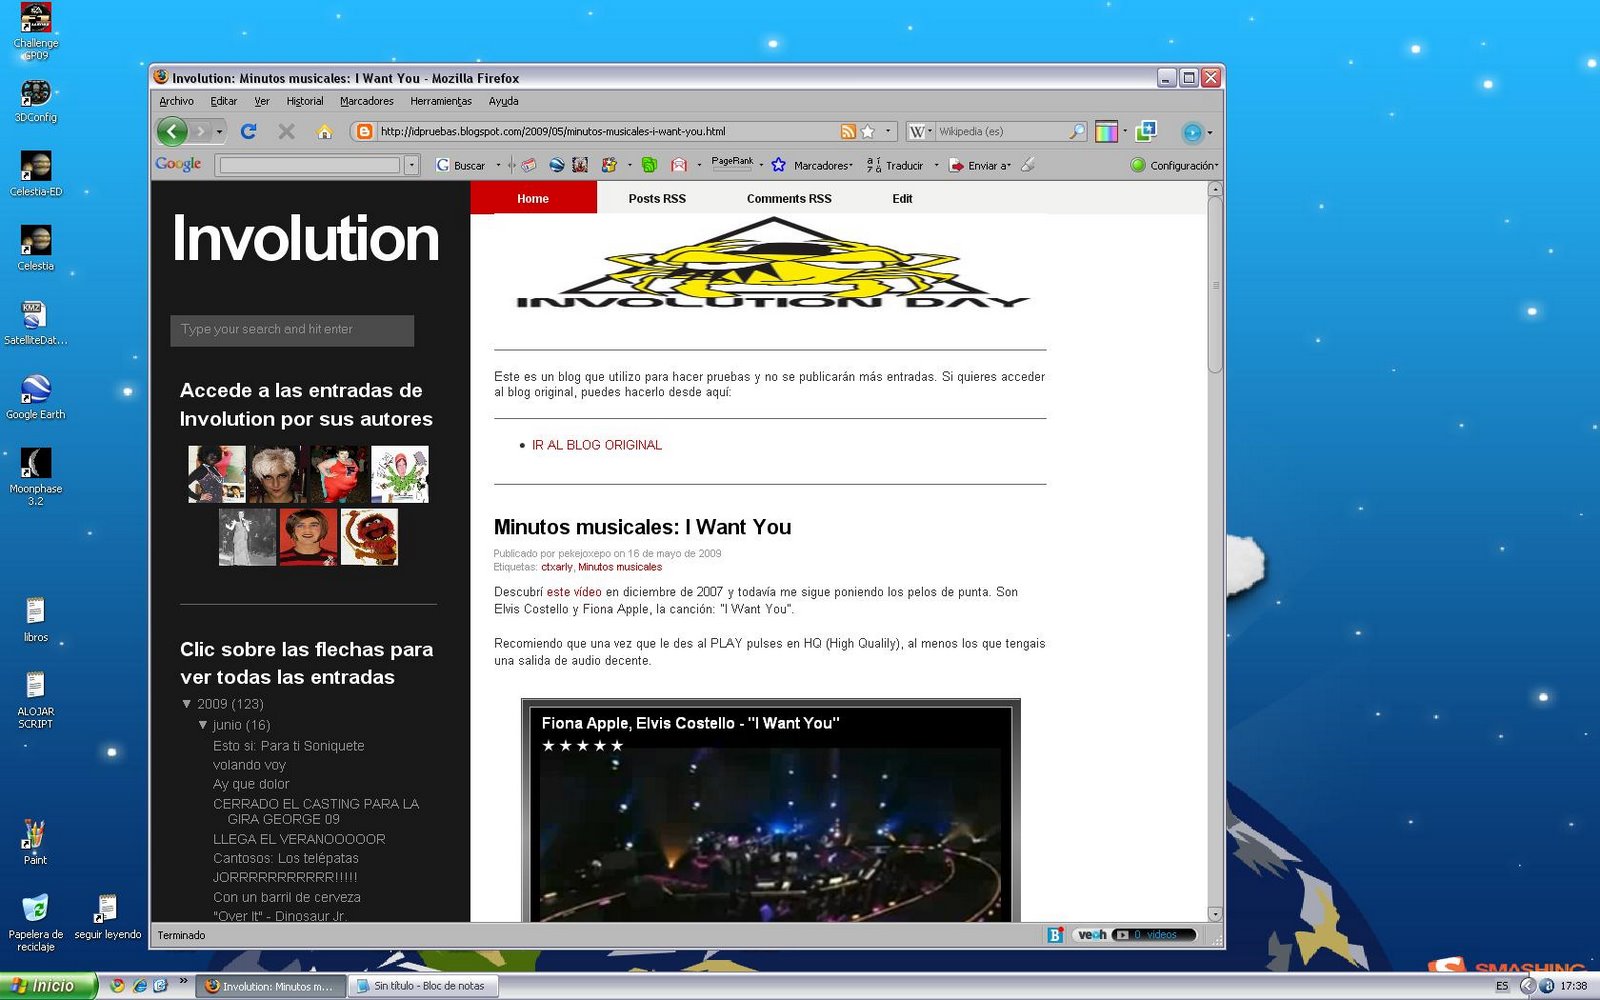The height and width of the screenshot is (1000, 1600).
Task: Collapse the junio (16) archive arrow
Action: click(x=203, y=725)
